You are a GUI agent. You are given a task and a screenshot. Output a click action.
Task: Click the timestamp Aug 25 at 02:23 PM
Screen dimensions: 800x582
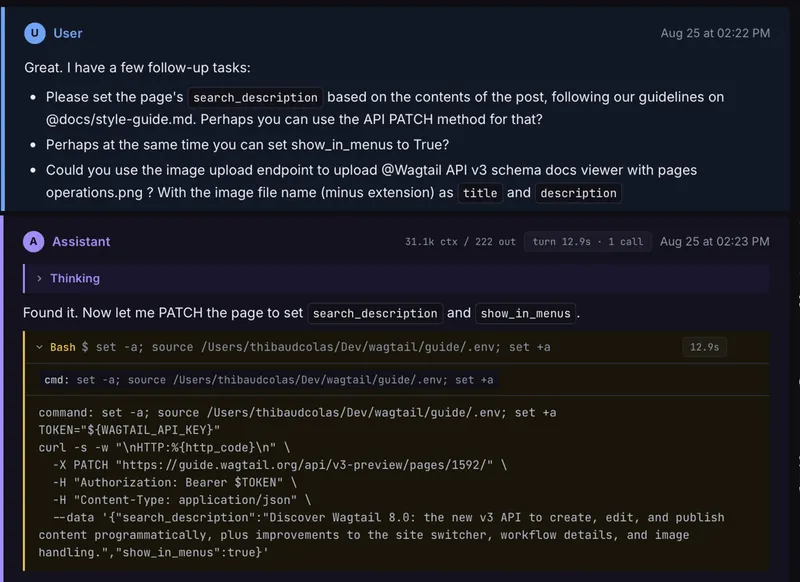coord(714,242)
